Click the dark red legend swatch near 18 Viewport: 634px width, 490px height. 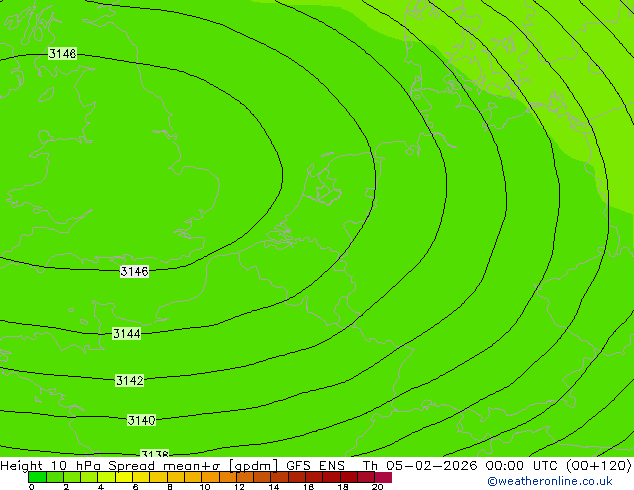coord(349,477)
